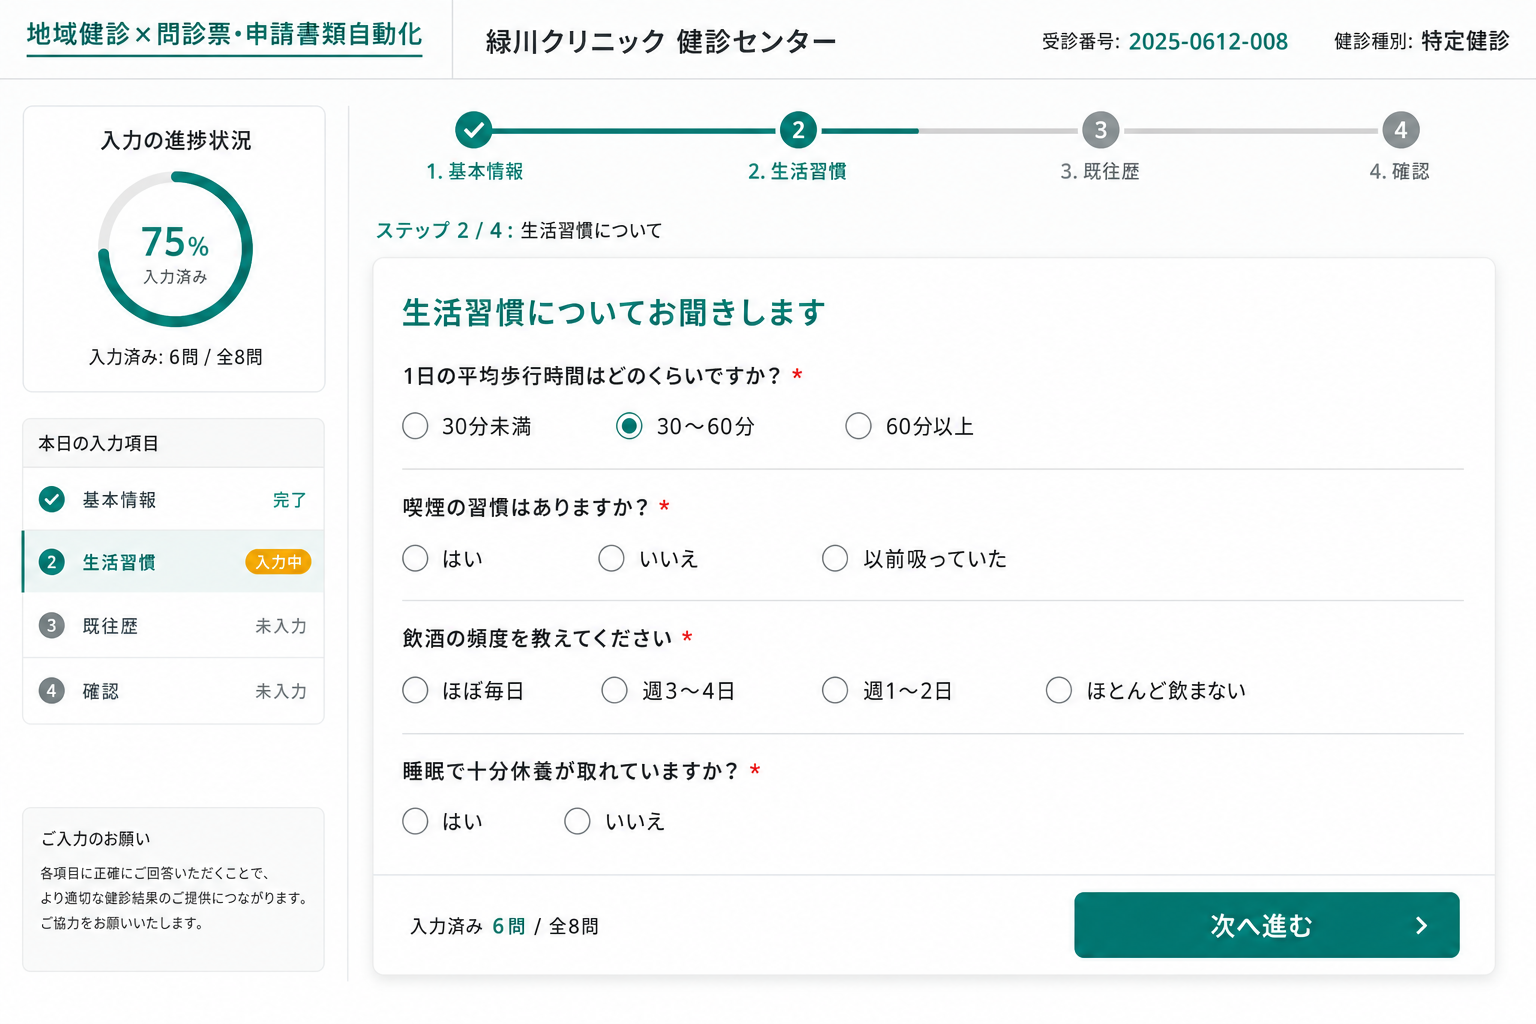
Task: Click the question 睡眠で十分休養が取れていますか？
Action: pyautogui.click(x=571, y=770)
